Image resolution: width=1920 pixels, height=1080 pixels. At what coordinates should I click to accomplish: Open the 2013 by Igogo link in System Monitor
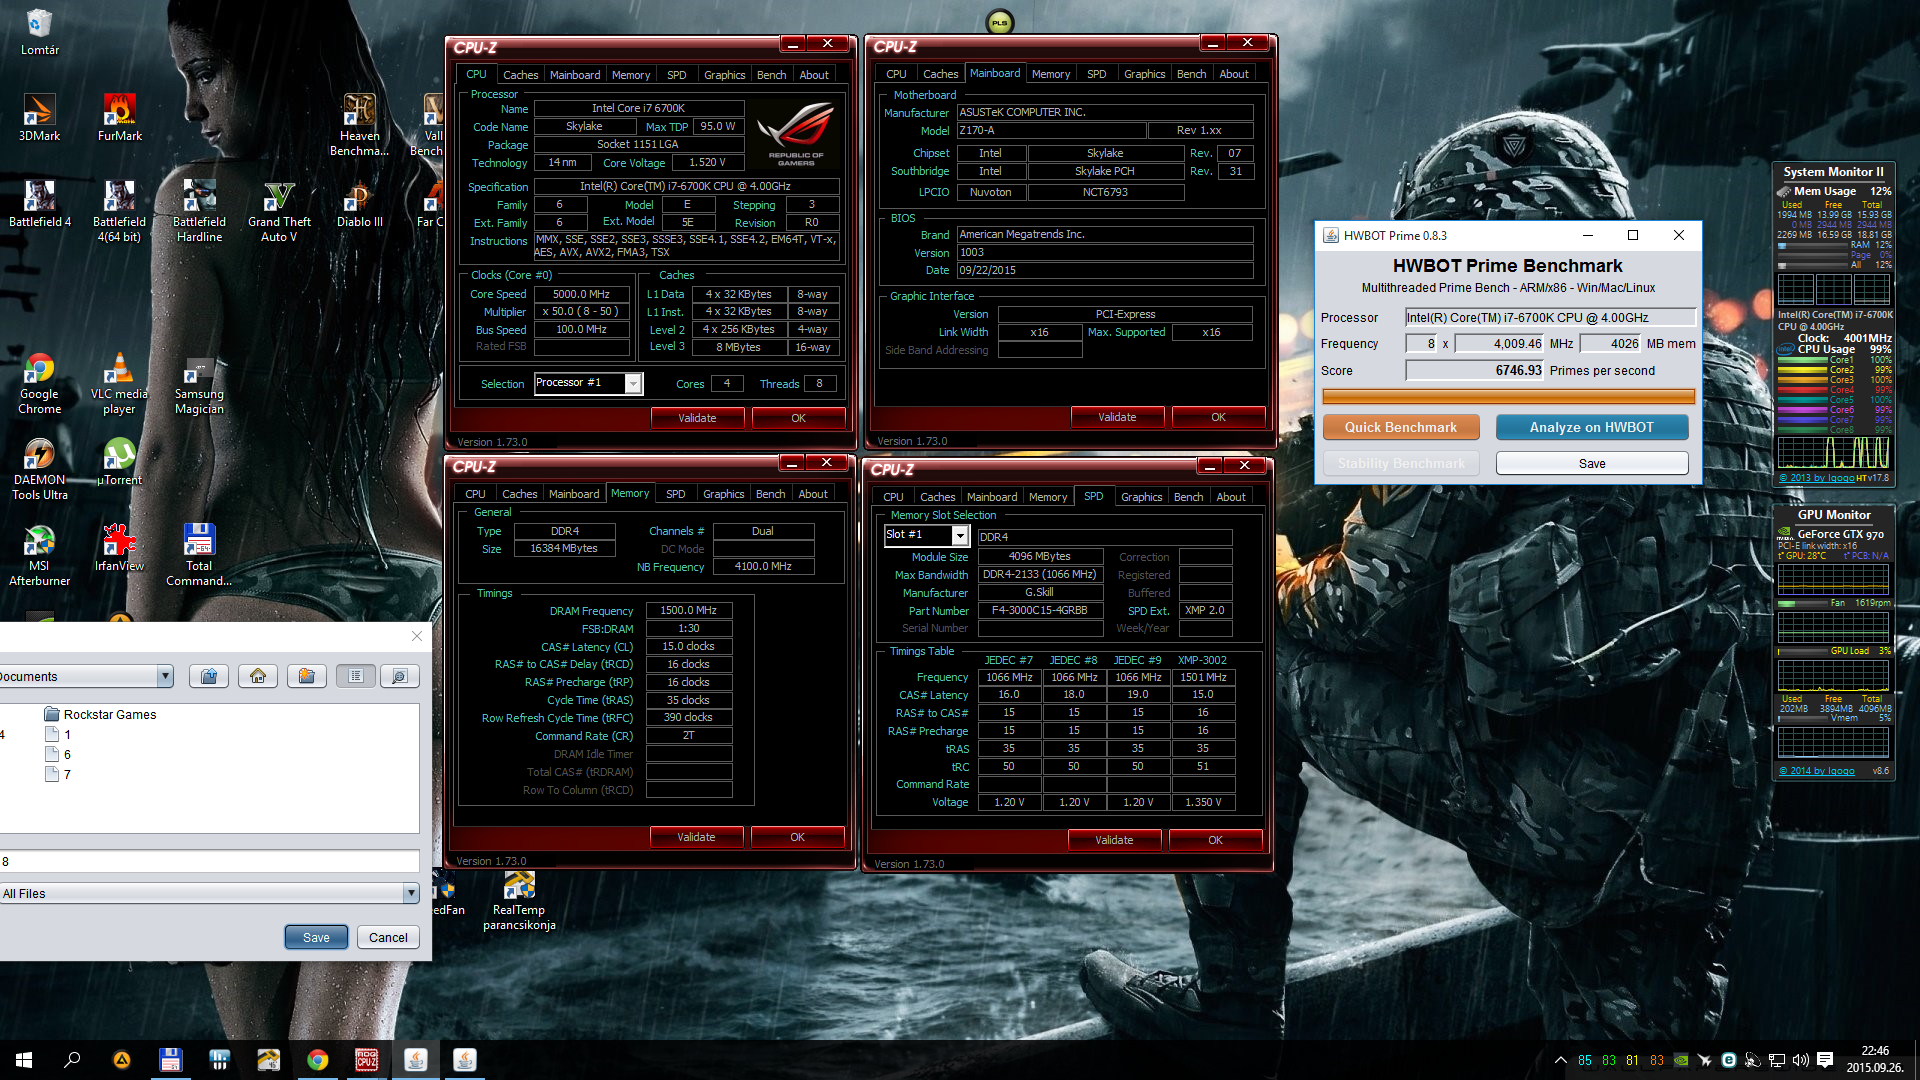1816,478
